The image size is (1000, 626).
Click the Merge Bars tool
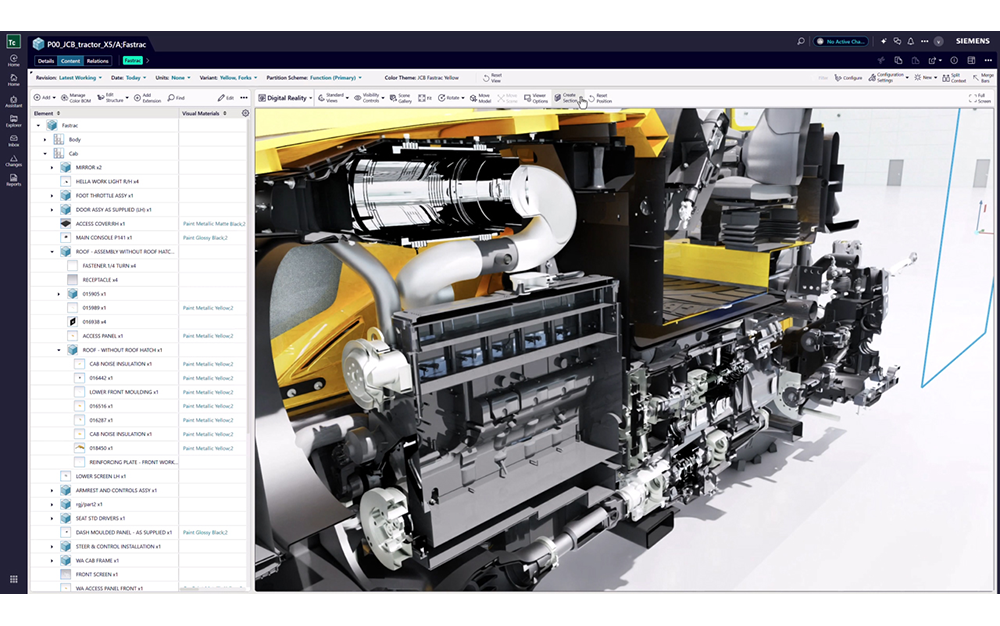pyautogui.click(x=983, y=77)
